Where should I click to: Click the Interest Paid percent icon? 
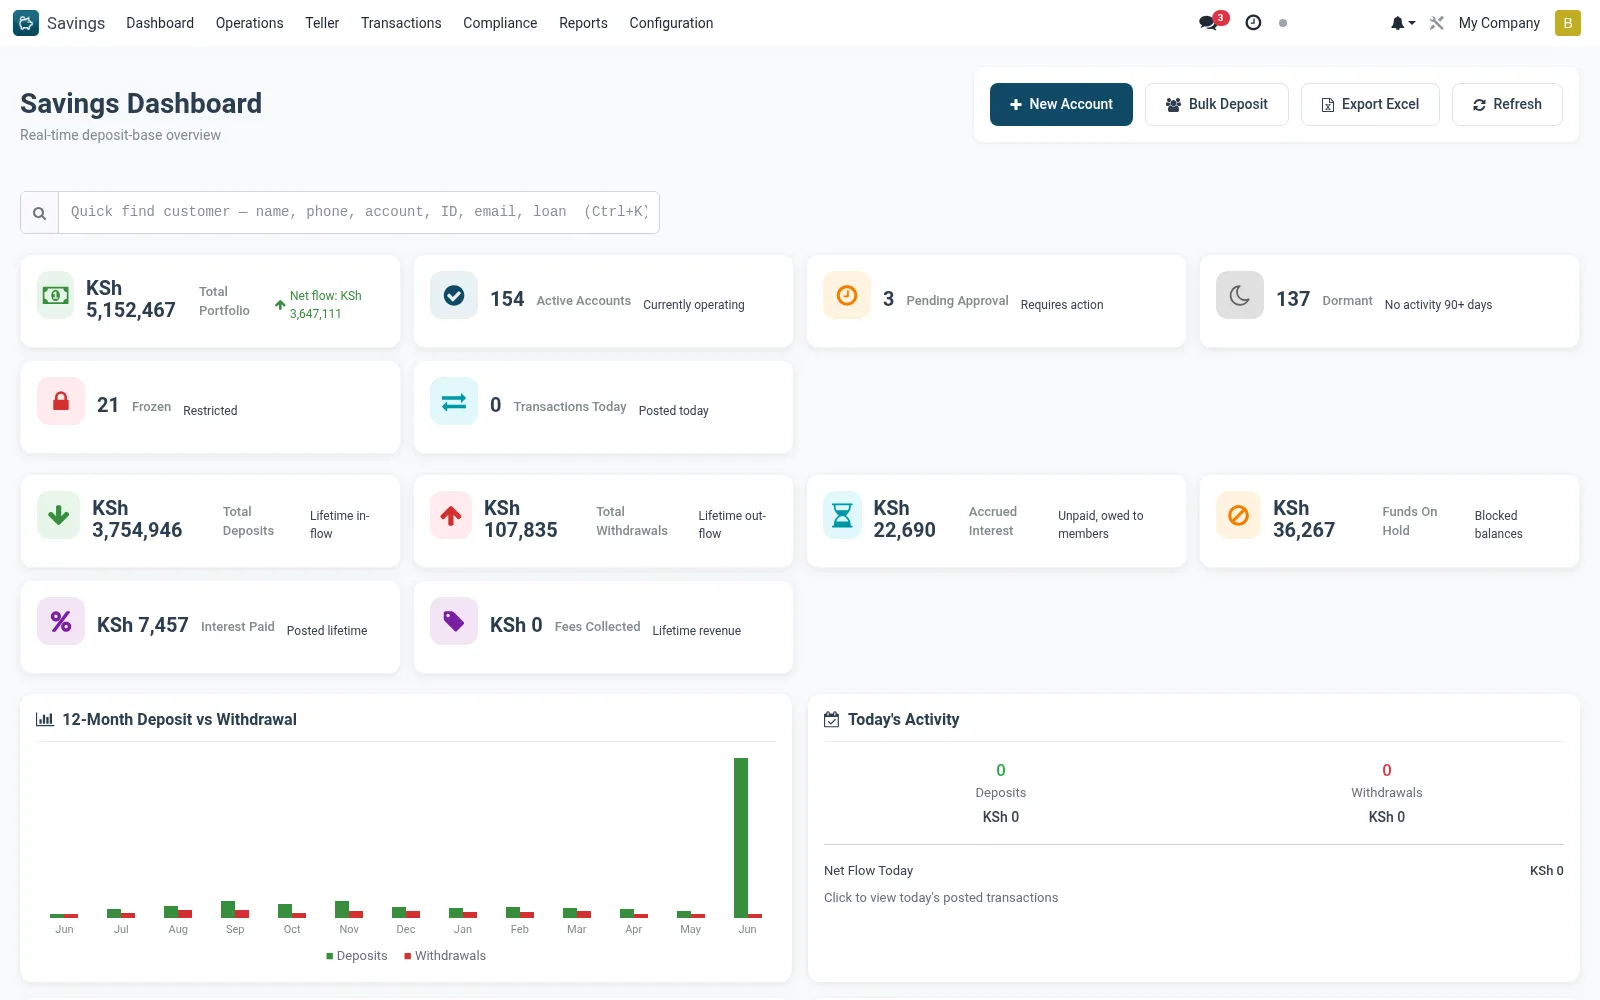pyautogui.click(x=61, y=621)
